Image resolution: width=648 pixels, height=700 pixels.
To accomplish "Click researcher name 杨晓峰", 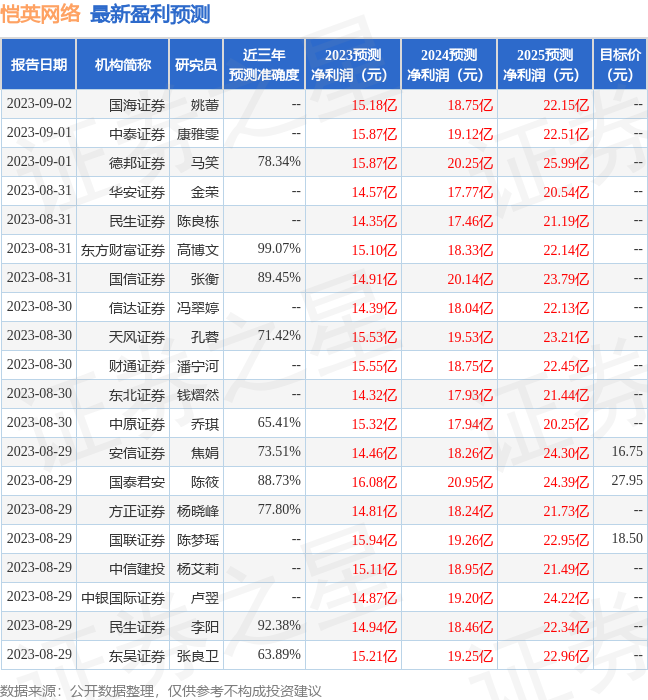I will pos(198,512).
